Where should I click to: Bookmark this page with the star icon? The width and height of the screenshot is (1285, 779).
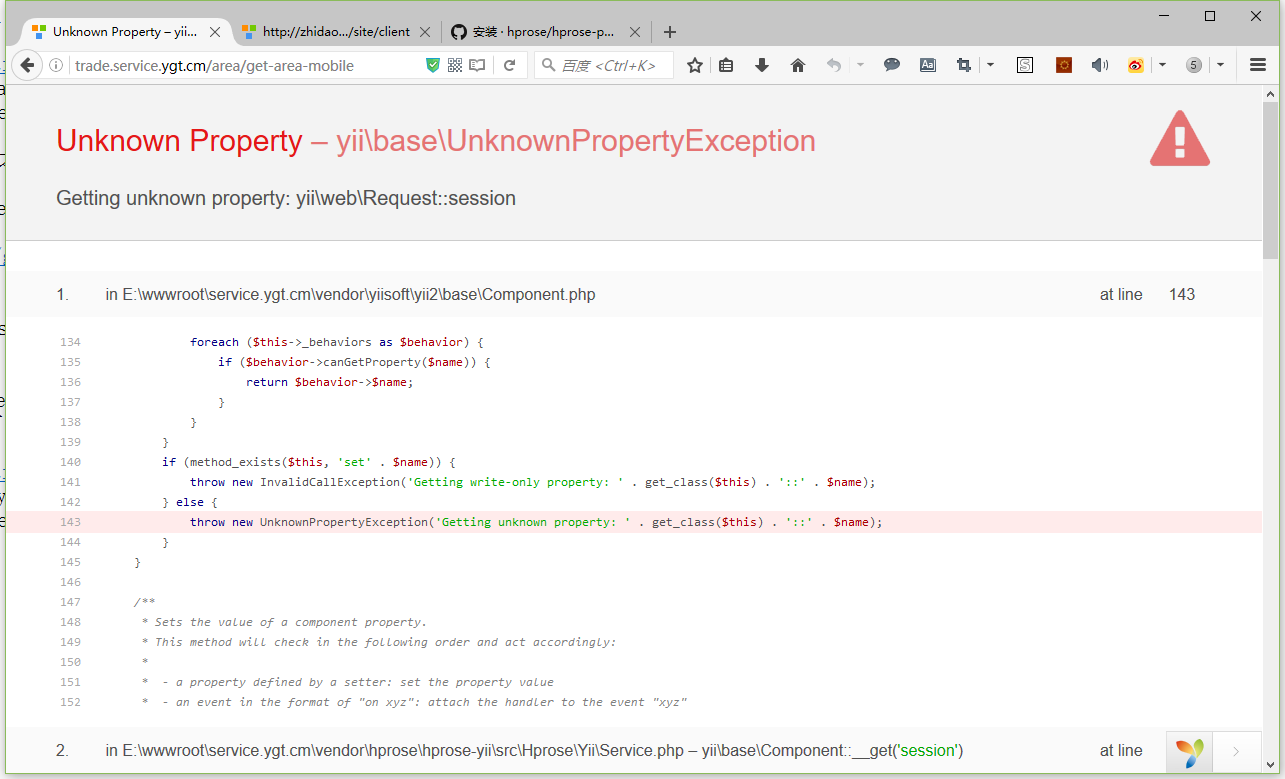coord(695,65)
